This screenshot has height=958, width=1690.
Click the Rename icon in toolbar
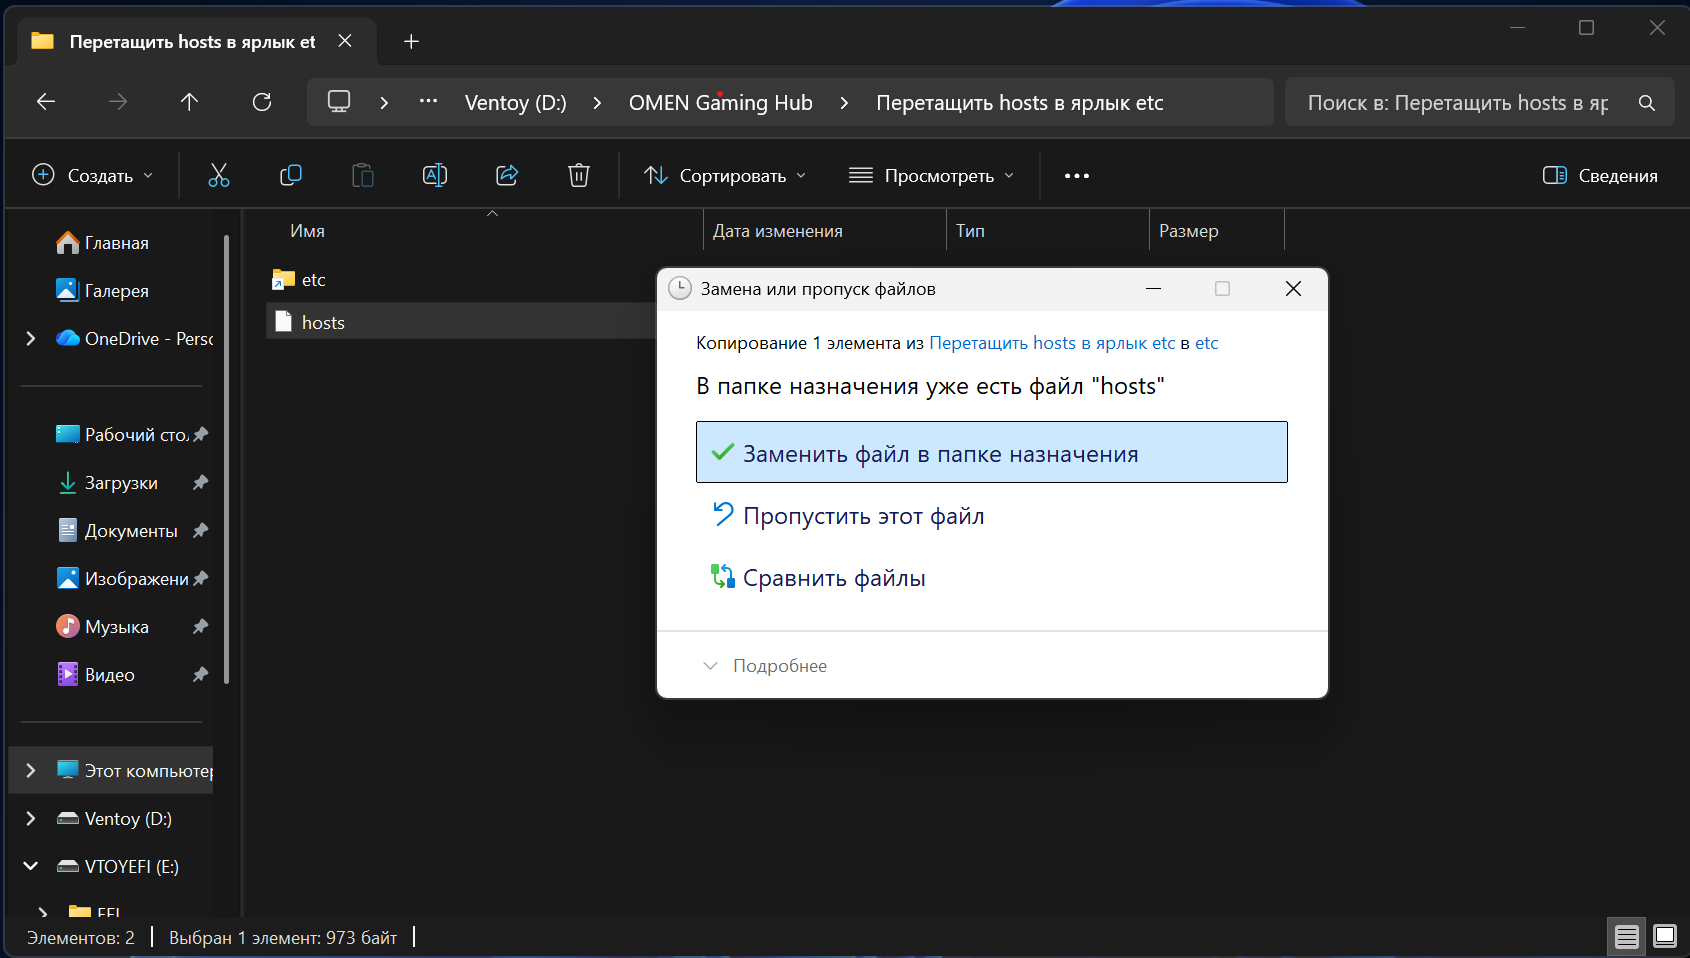coord(435,176)
